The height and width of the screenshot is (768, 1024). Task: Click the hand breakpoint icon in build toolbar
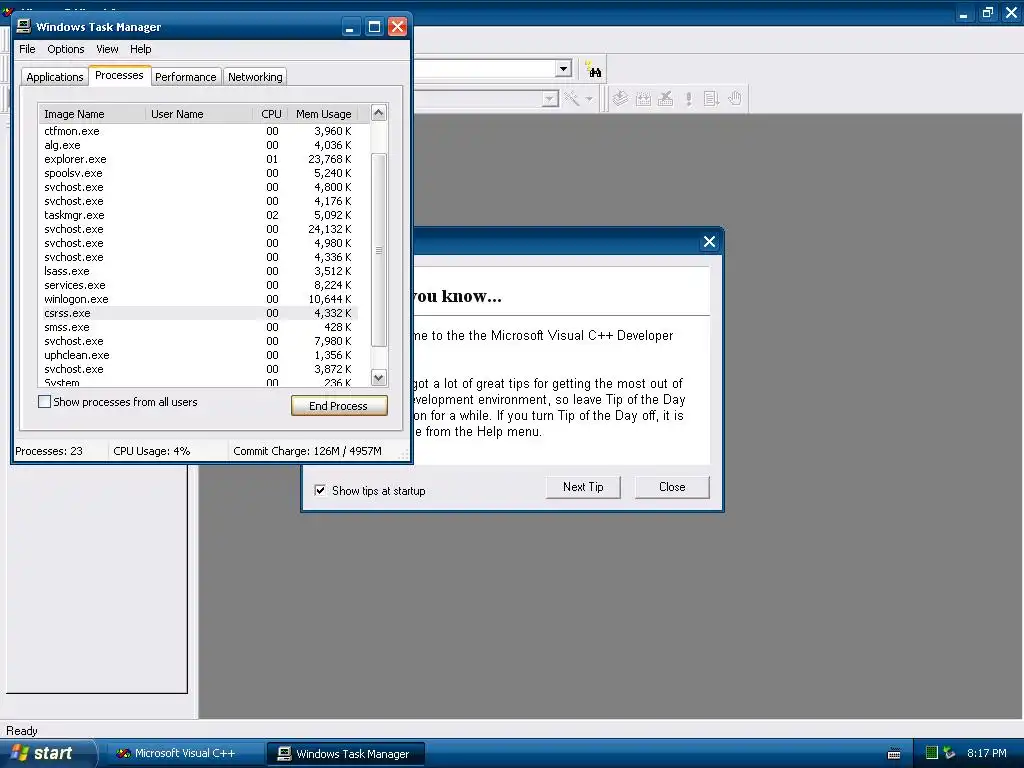point(735,99)
